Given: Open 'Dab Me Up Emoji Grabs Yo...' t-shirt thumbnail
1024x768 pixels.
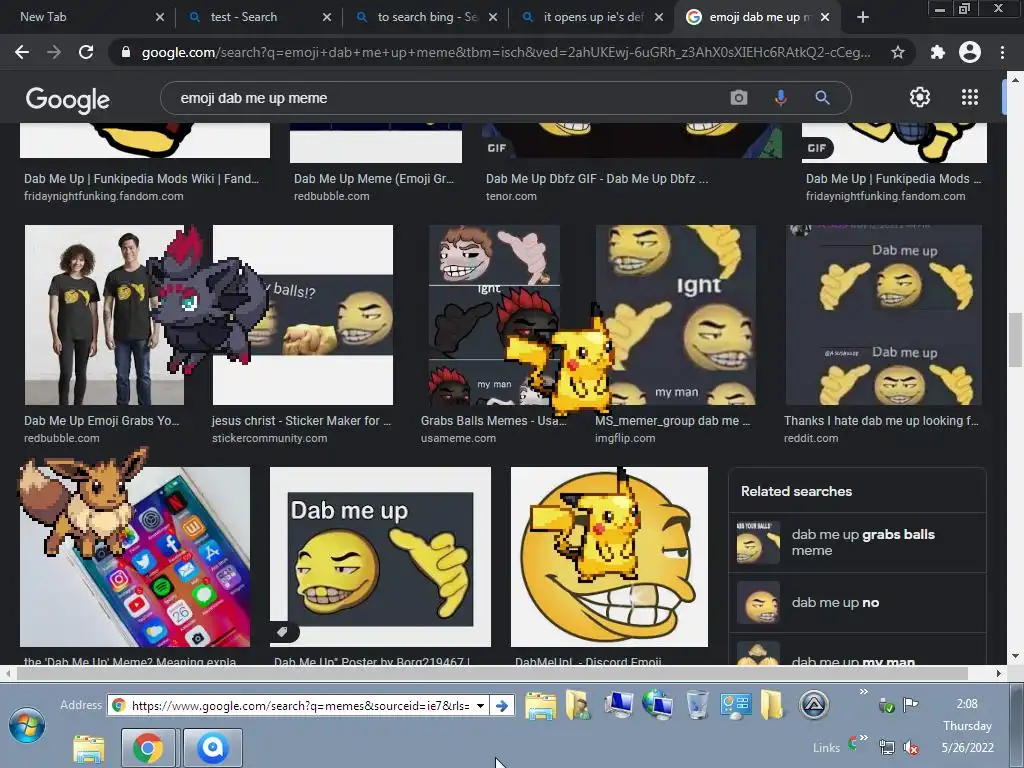Looking at the screenshot, I should (104, 315).
